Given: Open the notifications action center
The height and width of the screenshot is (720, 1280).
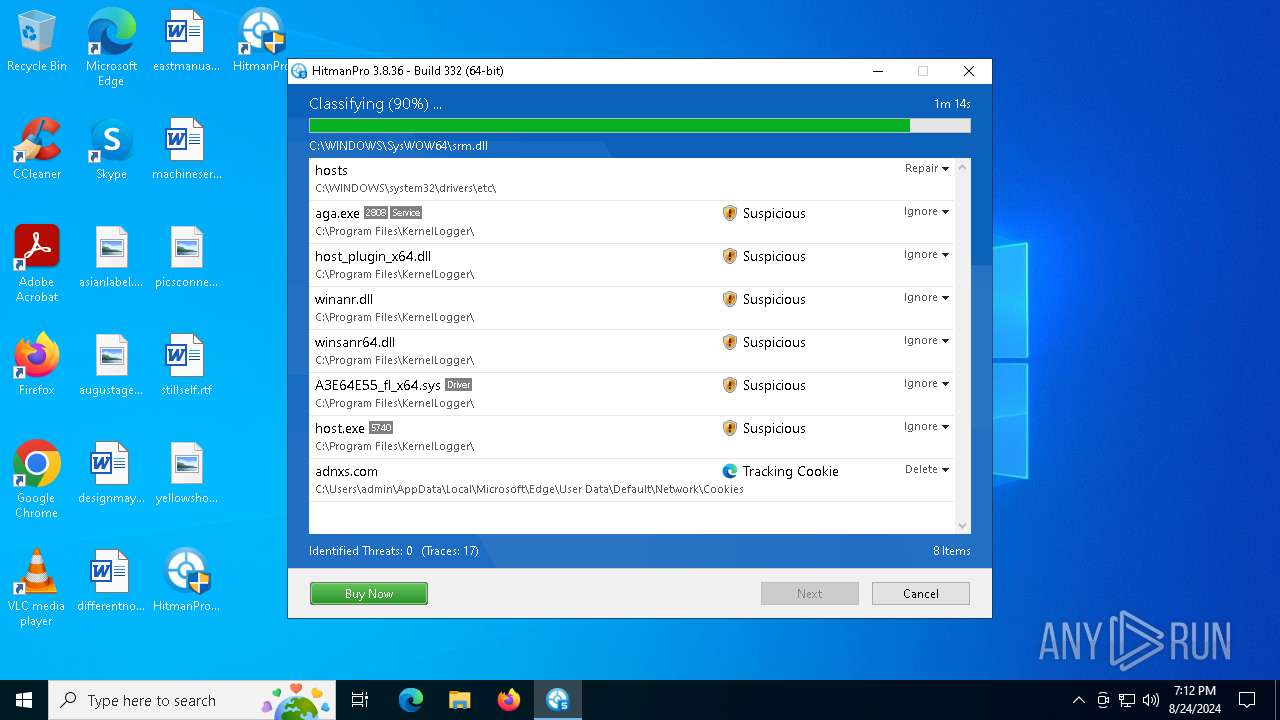Looking at the screenshot, I should (1247, 700).
